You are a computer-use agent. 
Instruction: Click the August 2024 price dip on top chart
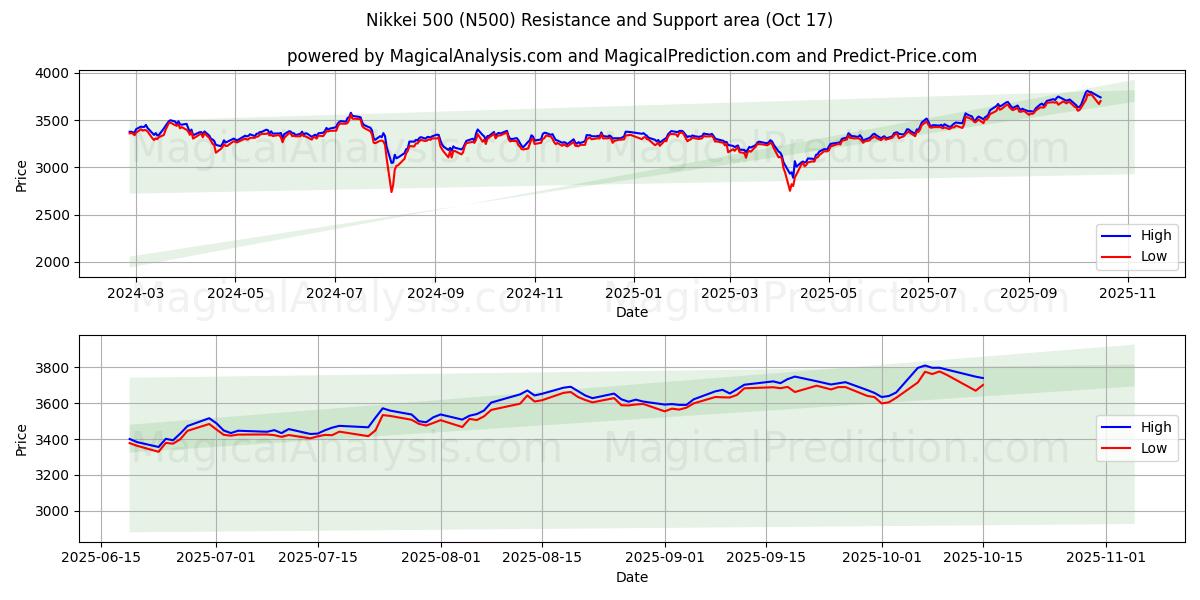(x=391, y=190)
